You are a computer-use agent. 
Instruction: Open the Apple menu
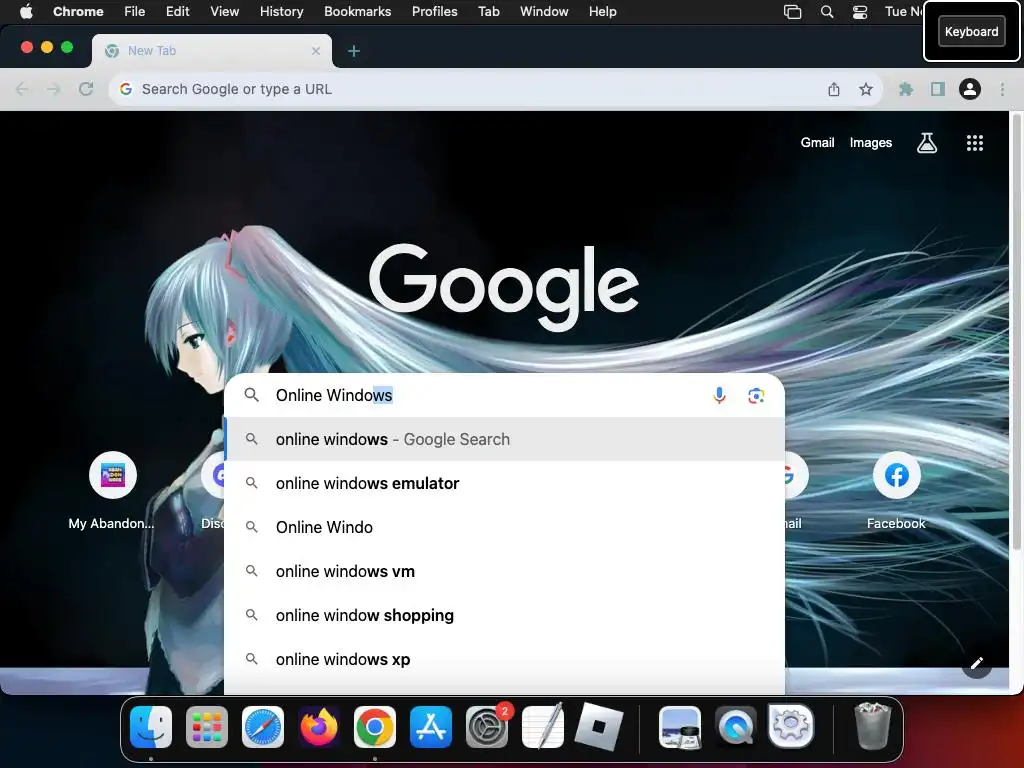click(x=26, y=12)
